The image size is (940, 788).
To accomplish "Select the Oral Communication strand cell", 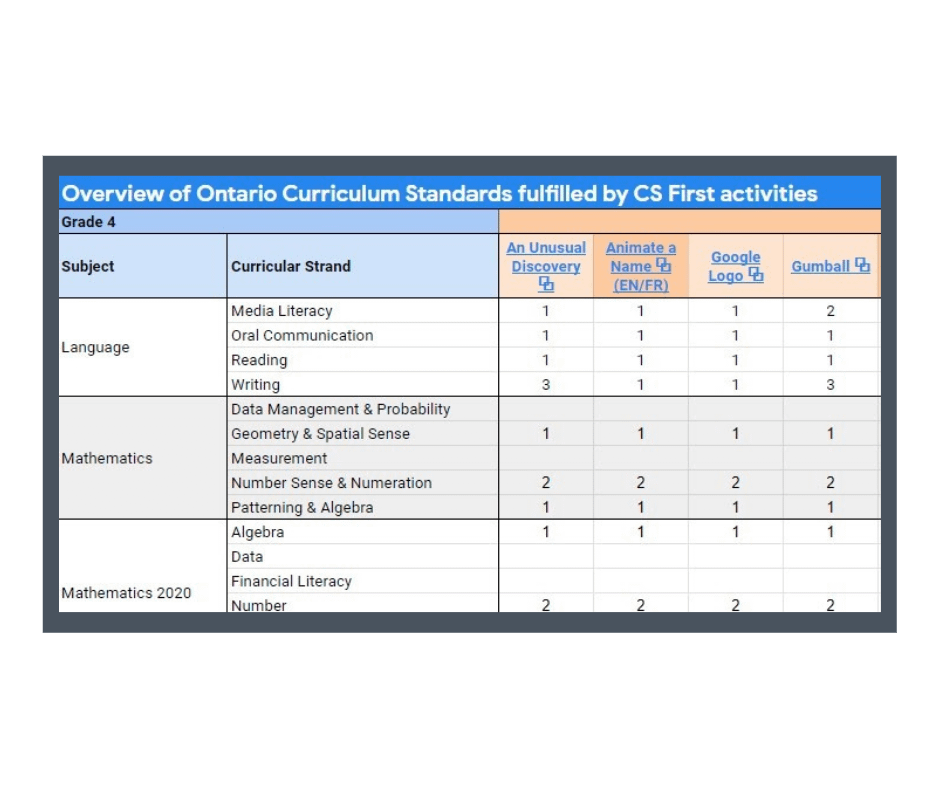I will click(363, 335).
